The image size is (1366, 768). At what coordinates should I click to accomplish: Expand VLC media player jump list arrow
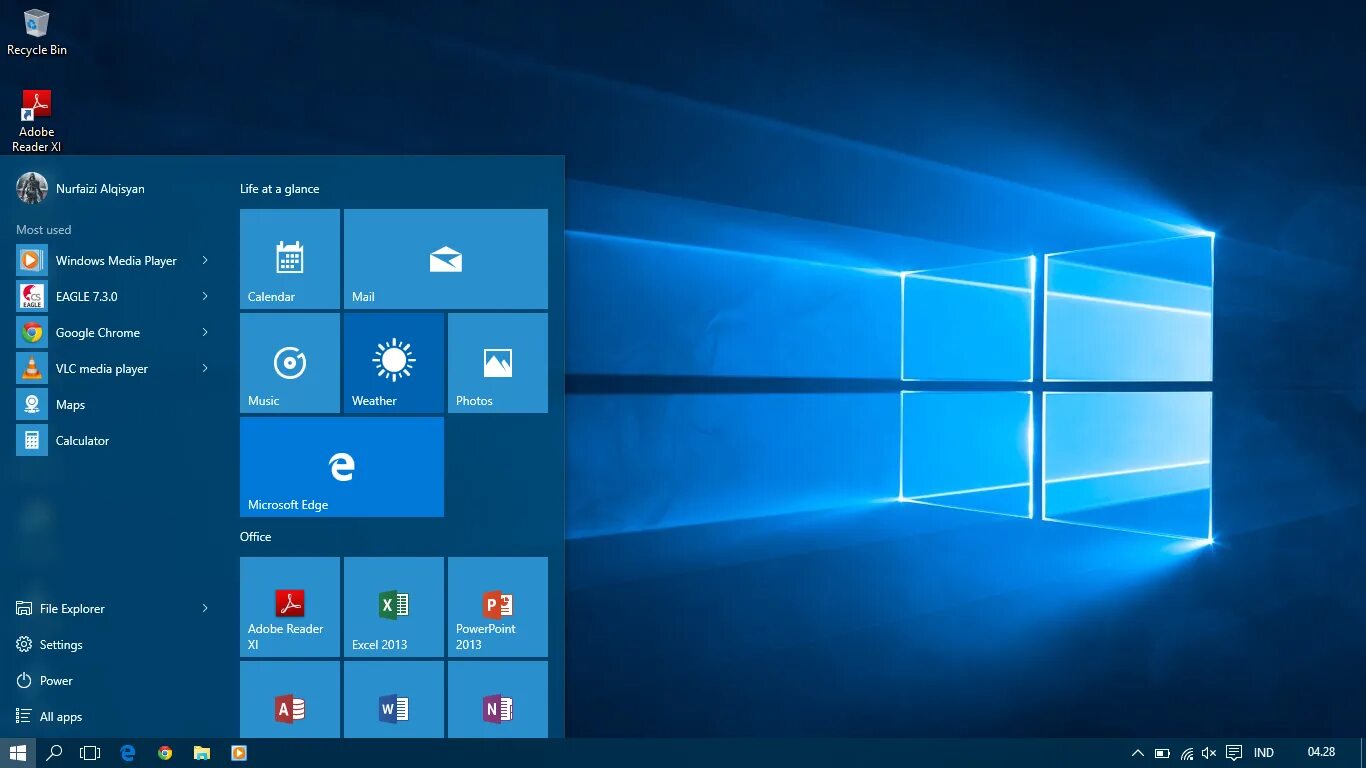click(x=205, y=368)
